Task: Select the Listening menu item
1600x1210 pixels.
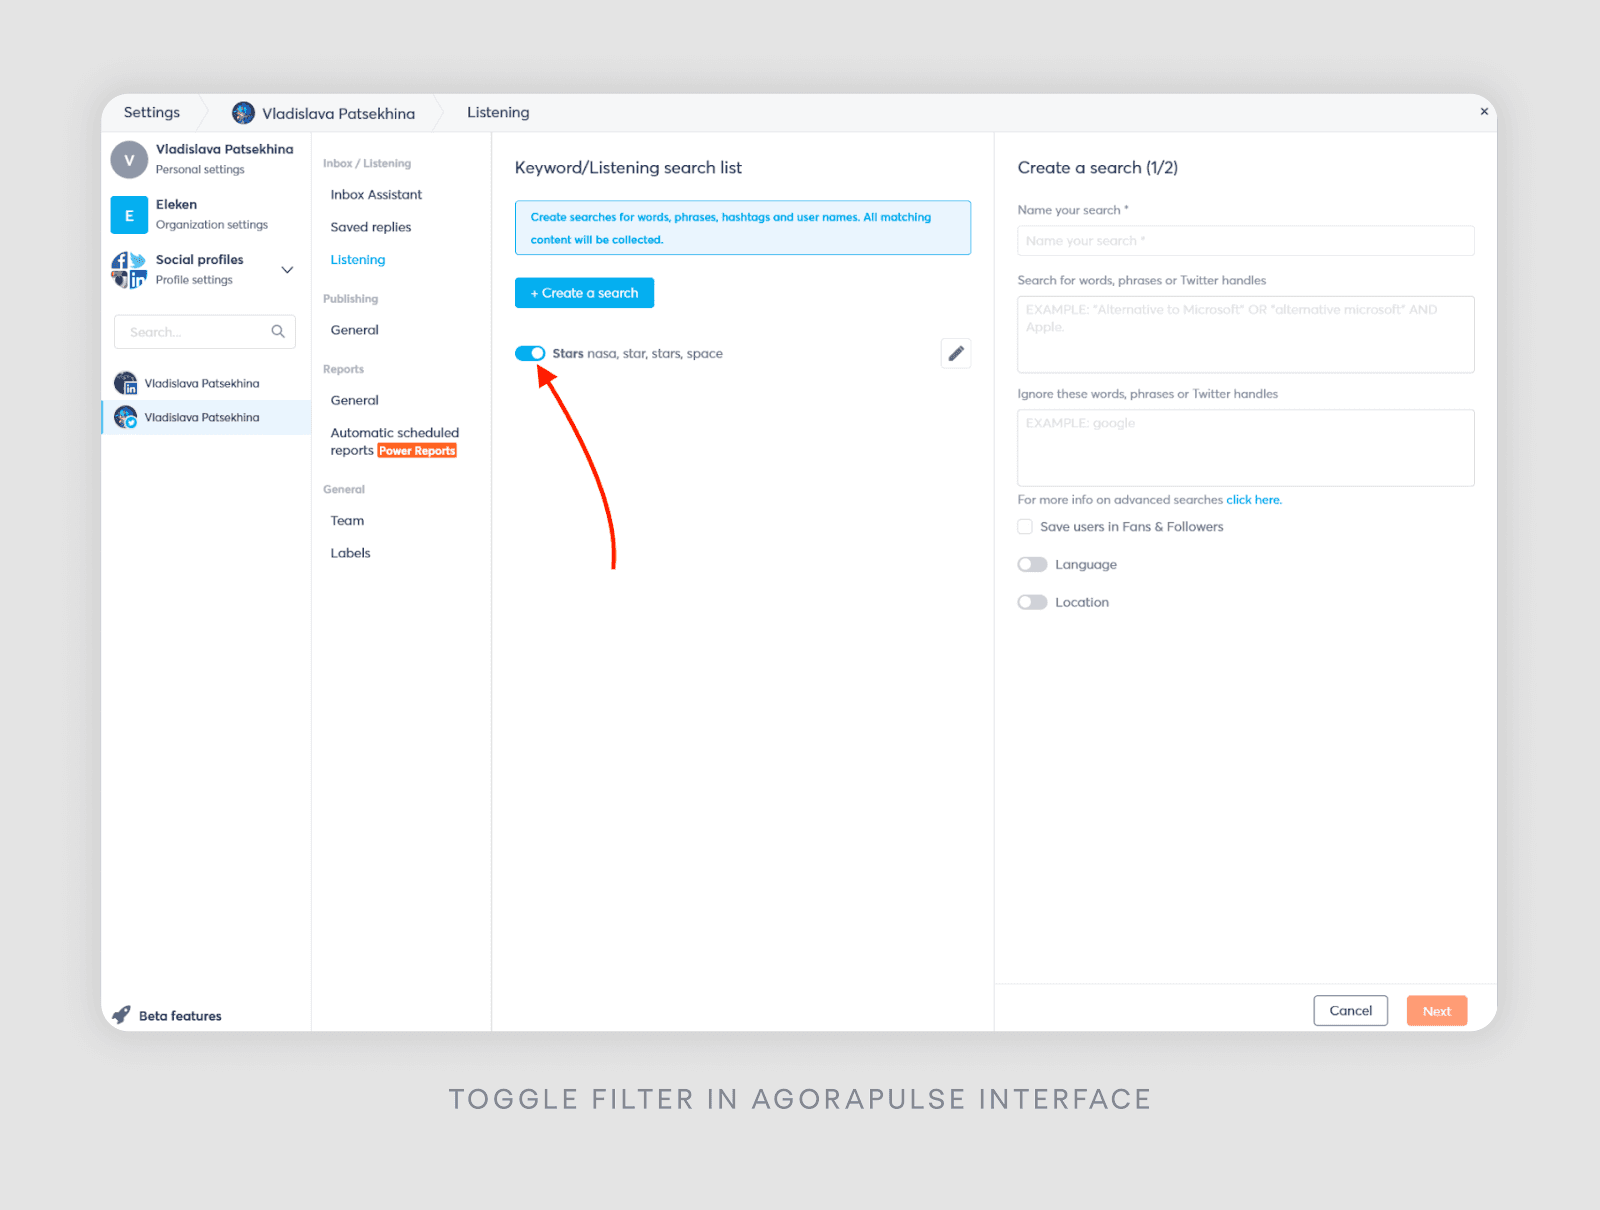Action: tap(358, 260)
